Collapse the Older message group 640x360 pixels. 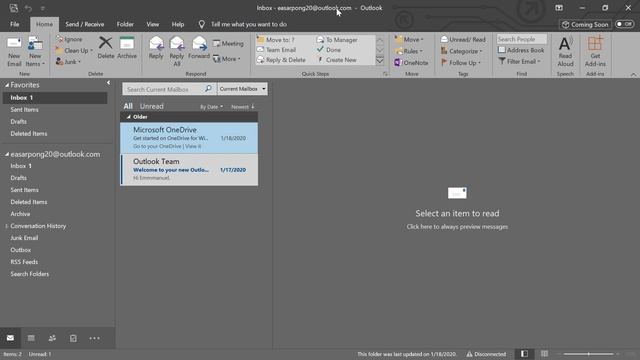pos(129,117)
